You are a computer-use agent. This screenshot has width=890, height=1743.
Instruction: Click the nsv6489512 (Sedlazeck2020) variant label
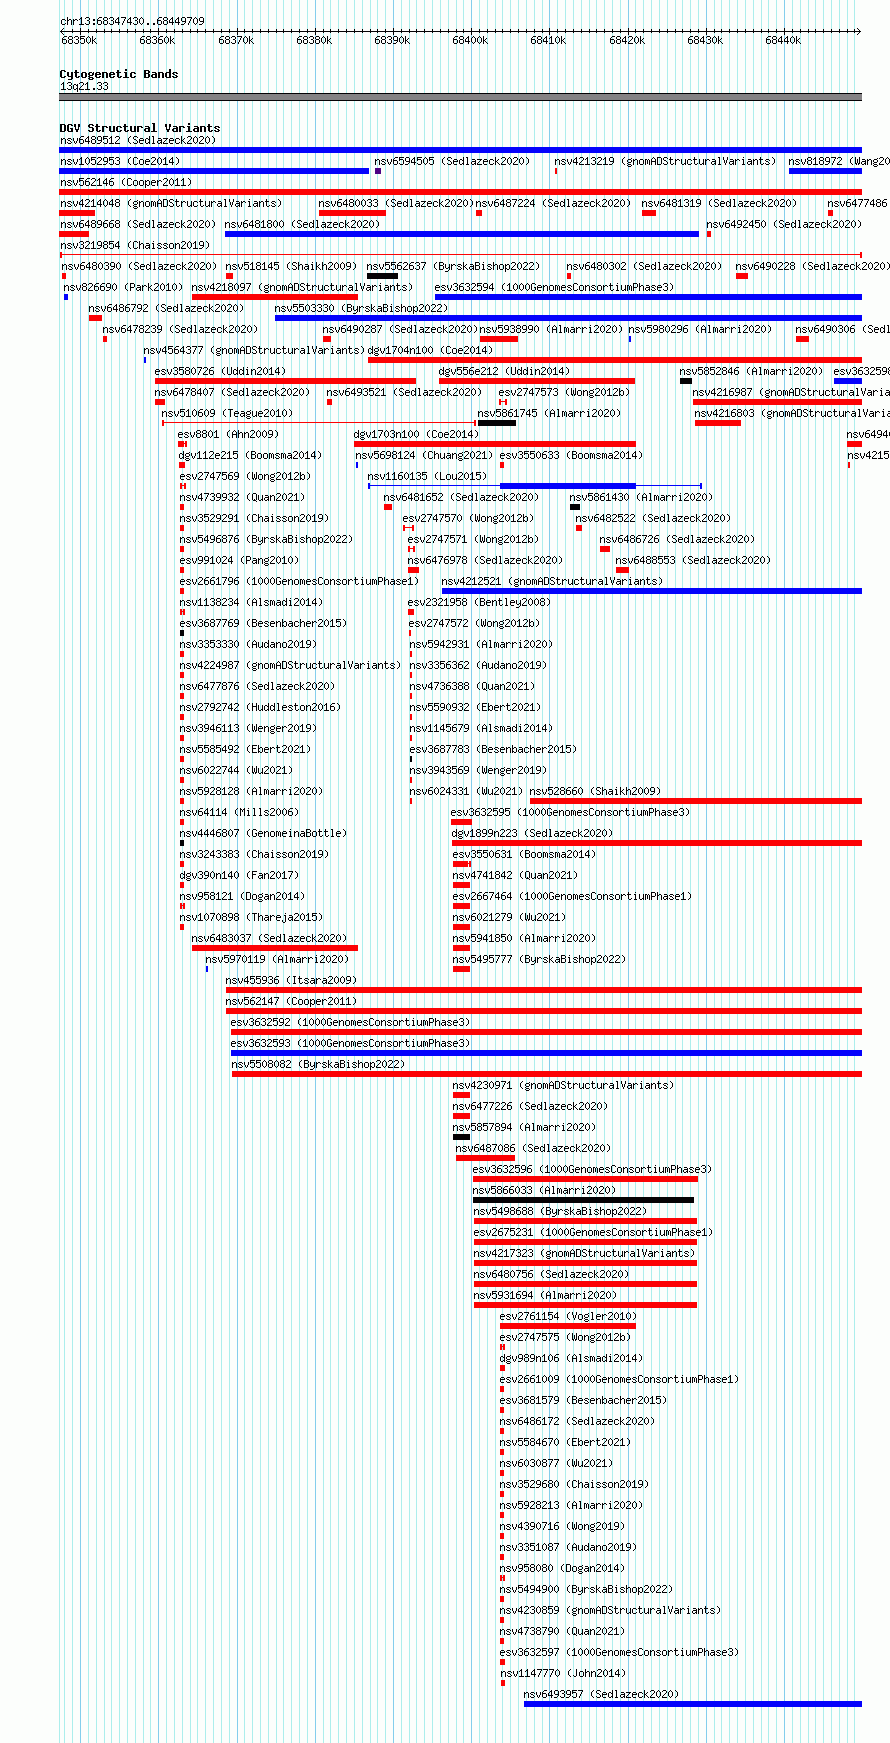[x=138, y=140]
